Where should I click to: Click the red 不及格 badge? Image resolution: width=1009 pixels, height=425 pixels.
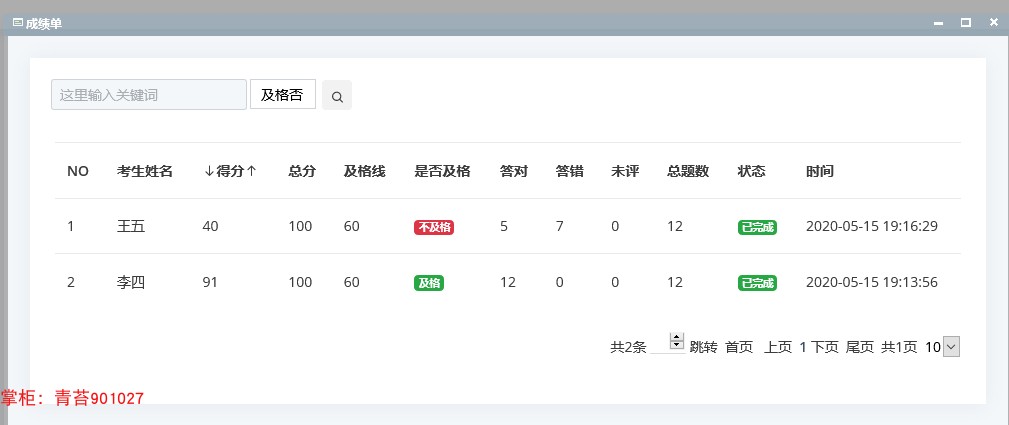[x=434, y=227]
